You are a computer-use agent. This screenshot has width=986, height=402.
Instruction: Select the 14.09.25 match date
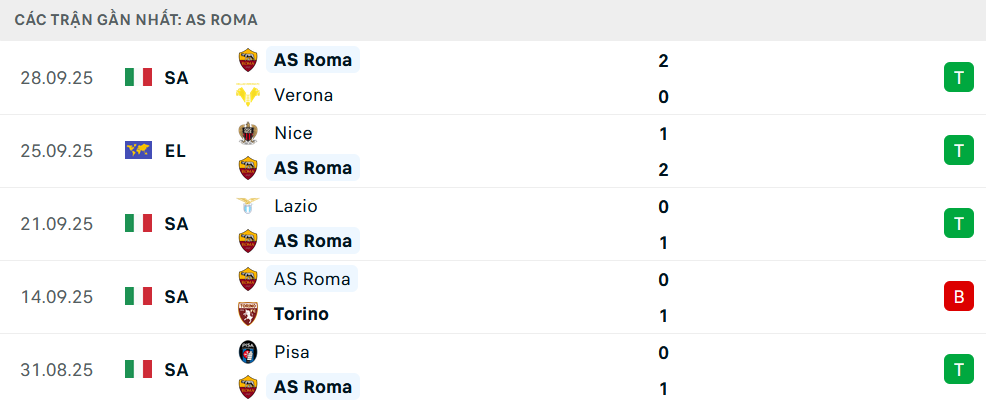click(x=56, y=296)
